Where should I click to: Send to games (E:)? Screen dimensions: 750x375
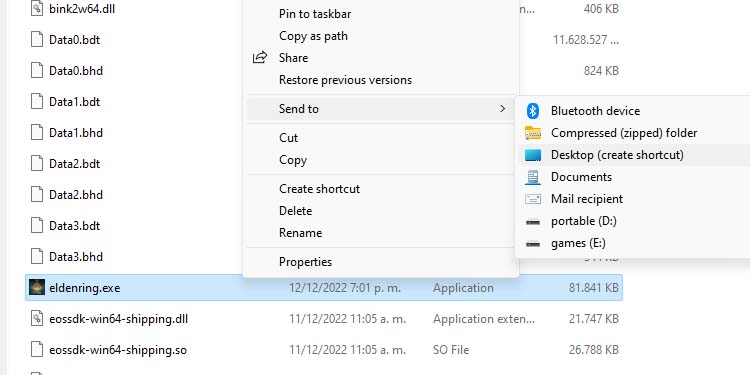578,243
